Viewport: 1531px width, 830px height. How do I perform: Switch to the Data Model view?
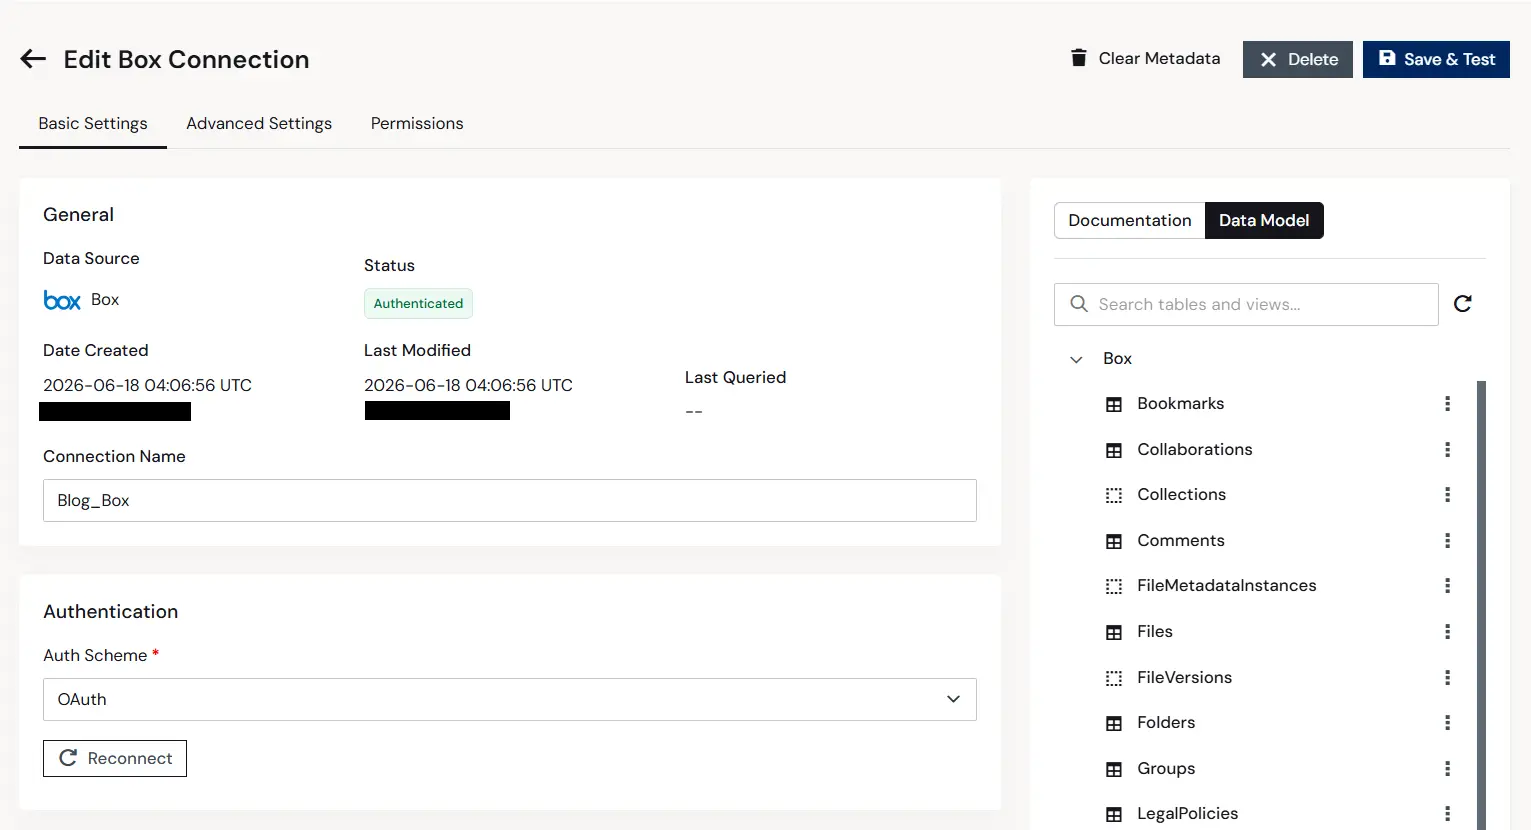1264,221
